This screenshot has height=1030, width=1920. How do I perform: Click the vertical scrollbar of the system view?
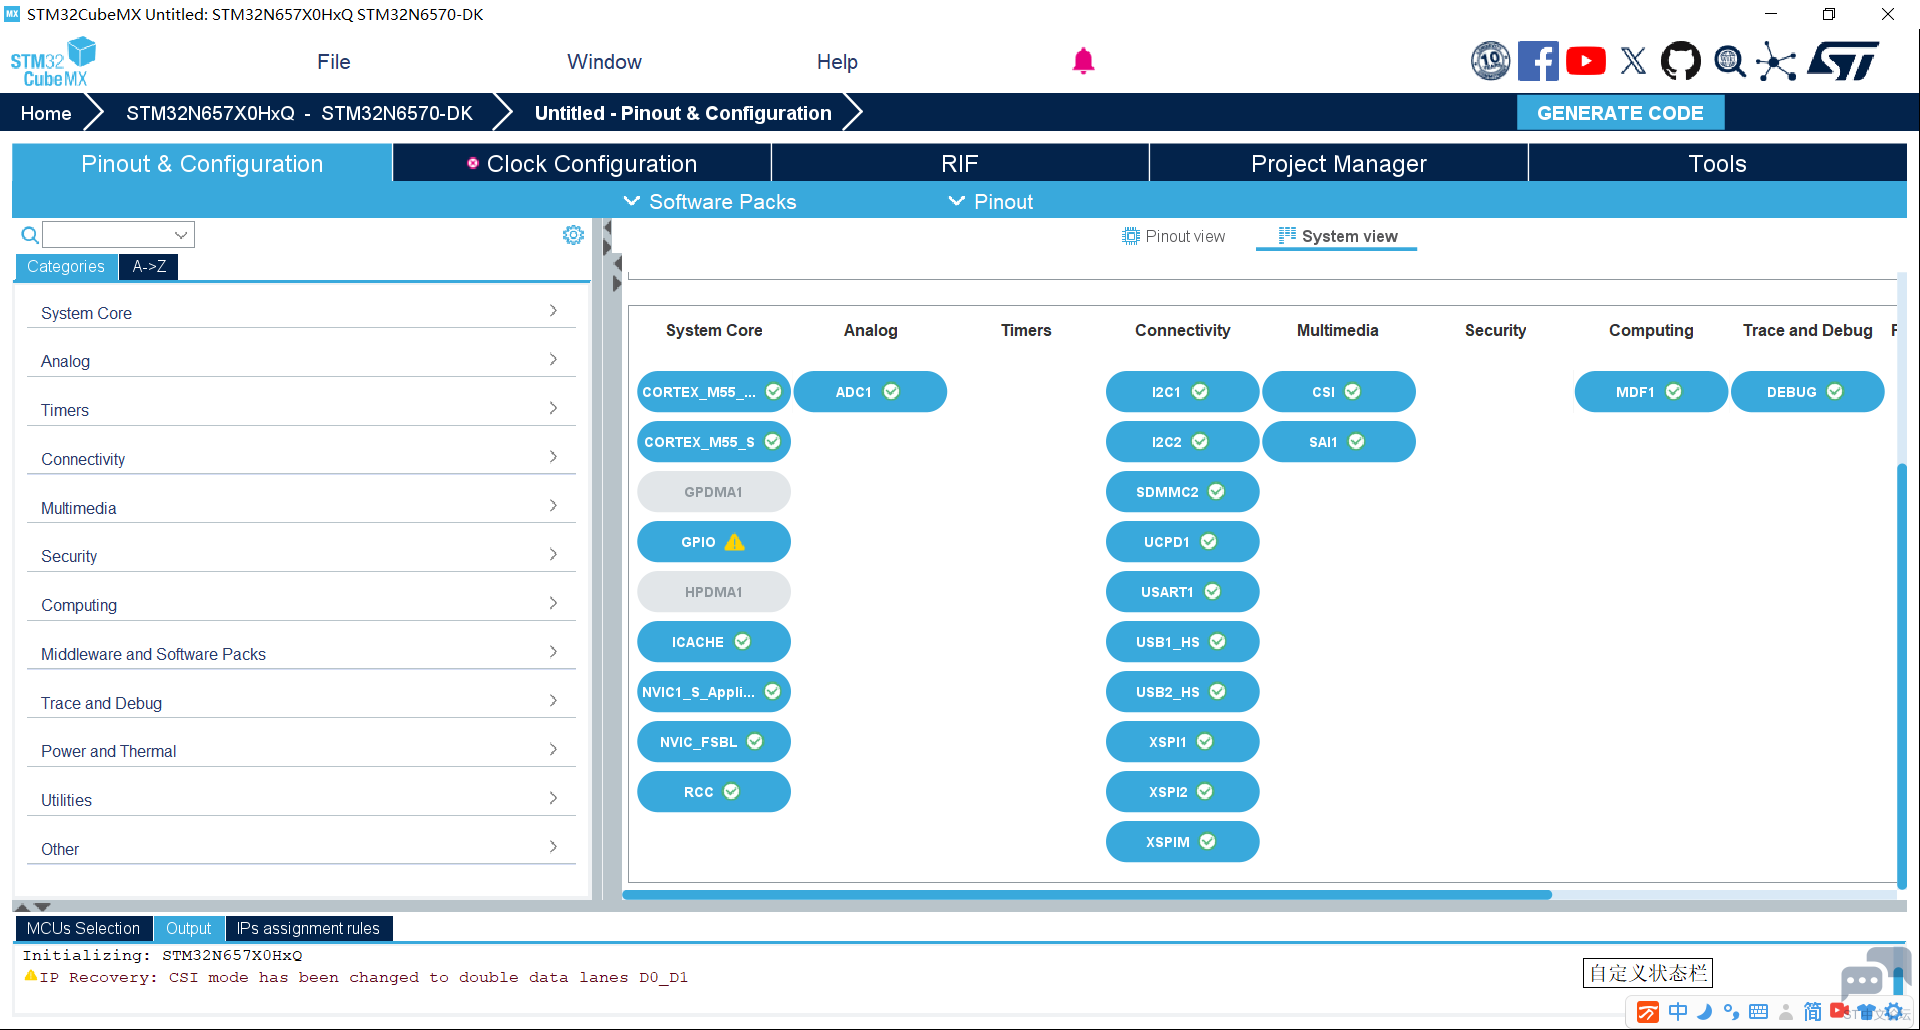[x=1902, y=676]
